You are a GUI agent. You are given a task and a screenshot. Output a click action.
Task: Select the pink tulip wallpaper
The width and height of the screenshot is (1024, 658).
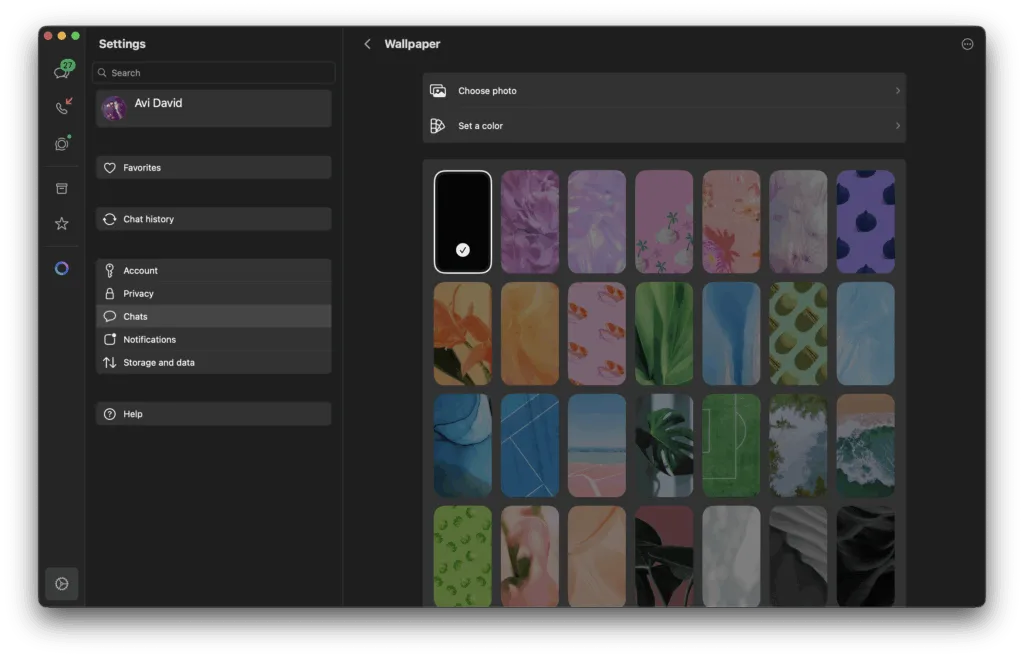coord(530,556)
